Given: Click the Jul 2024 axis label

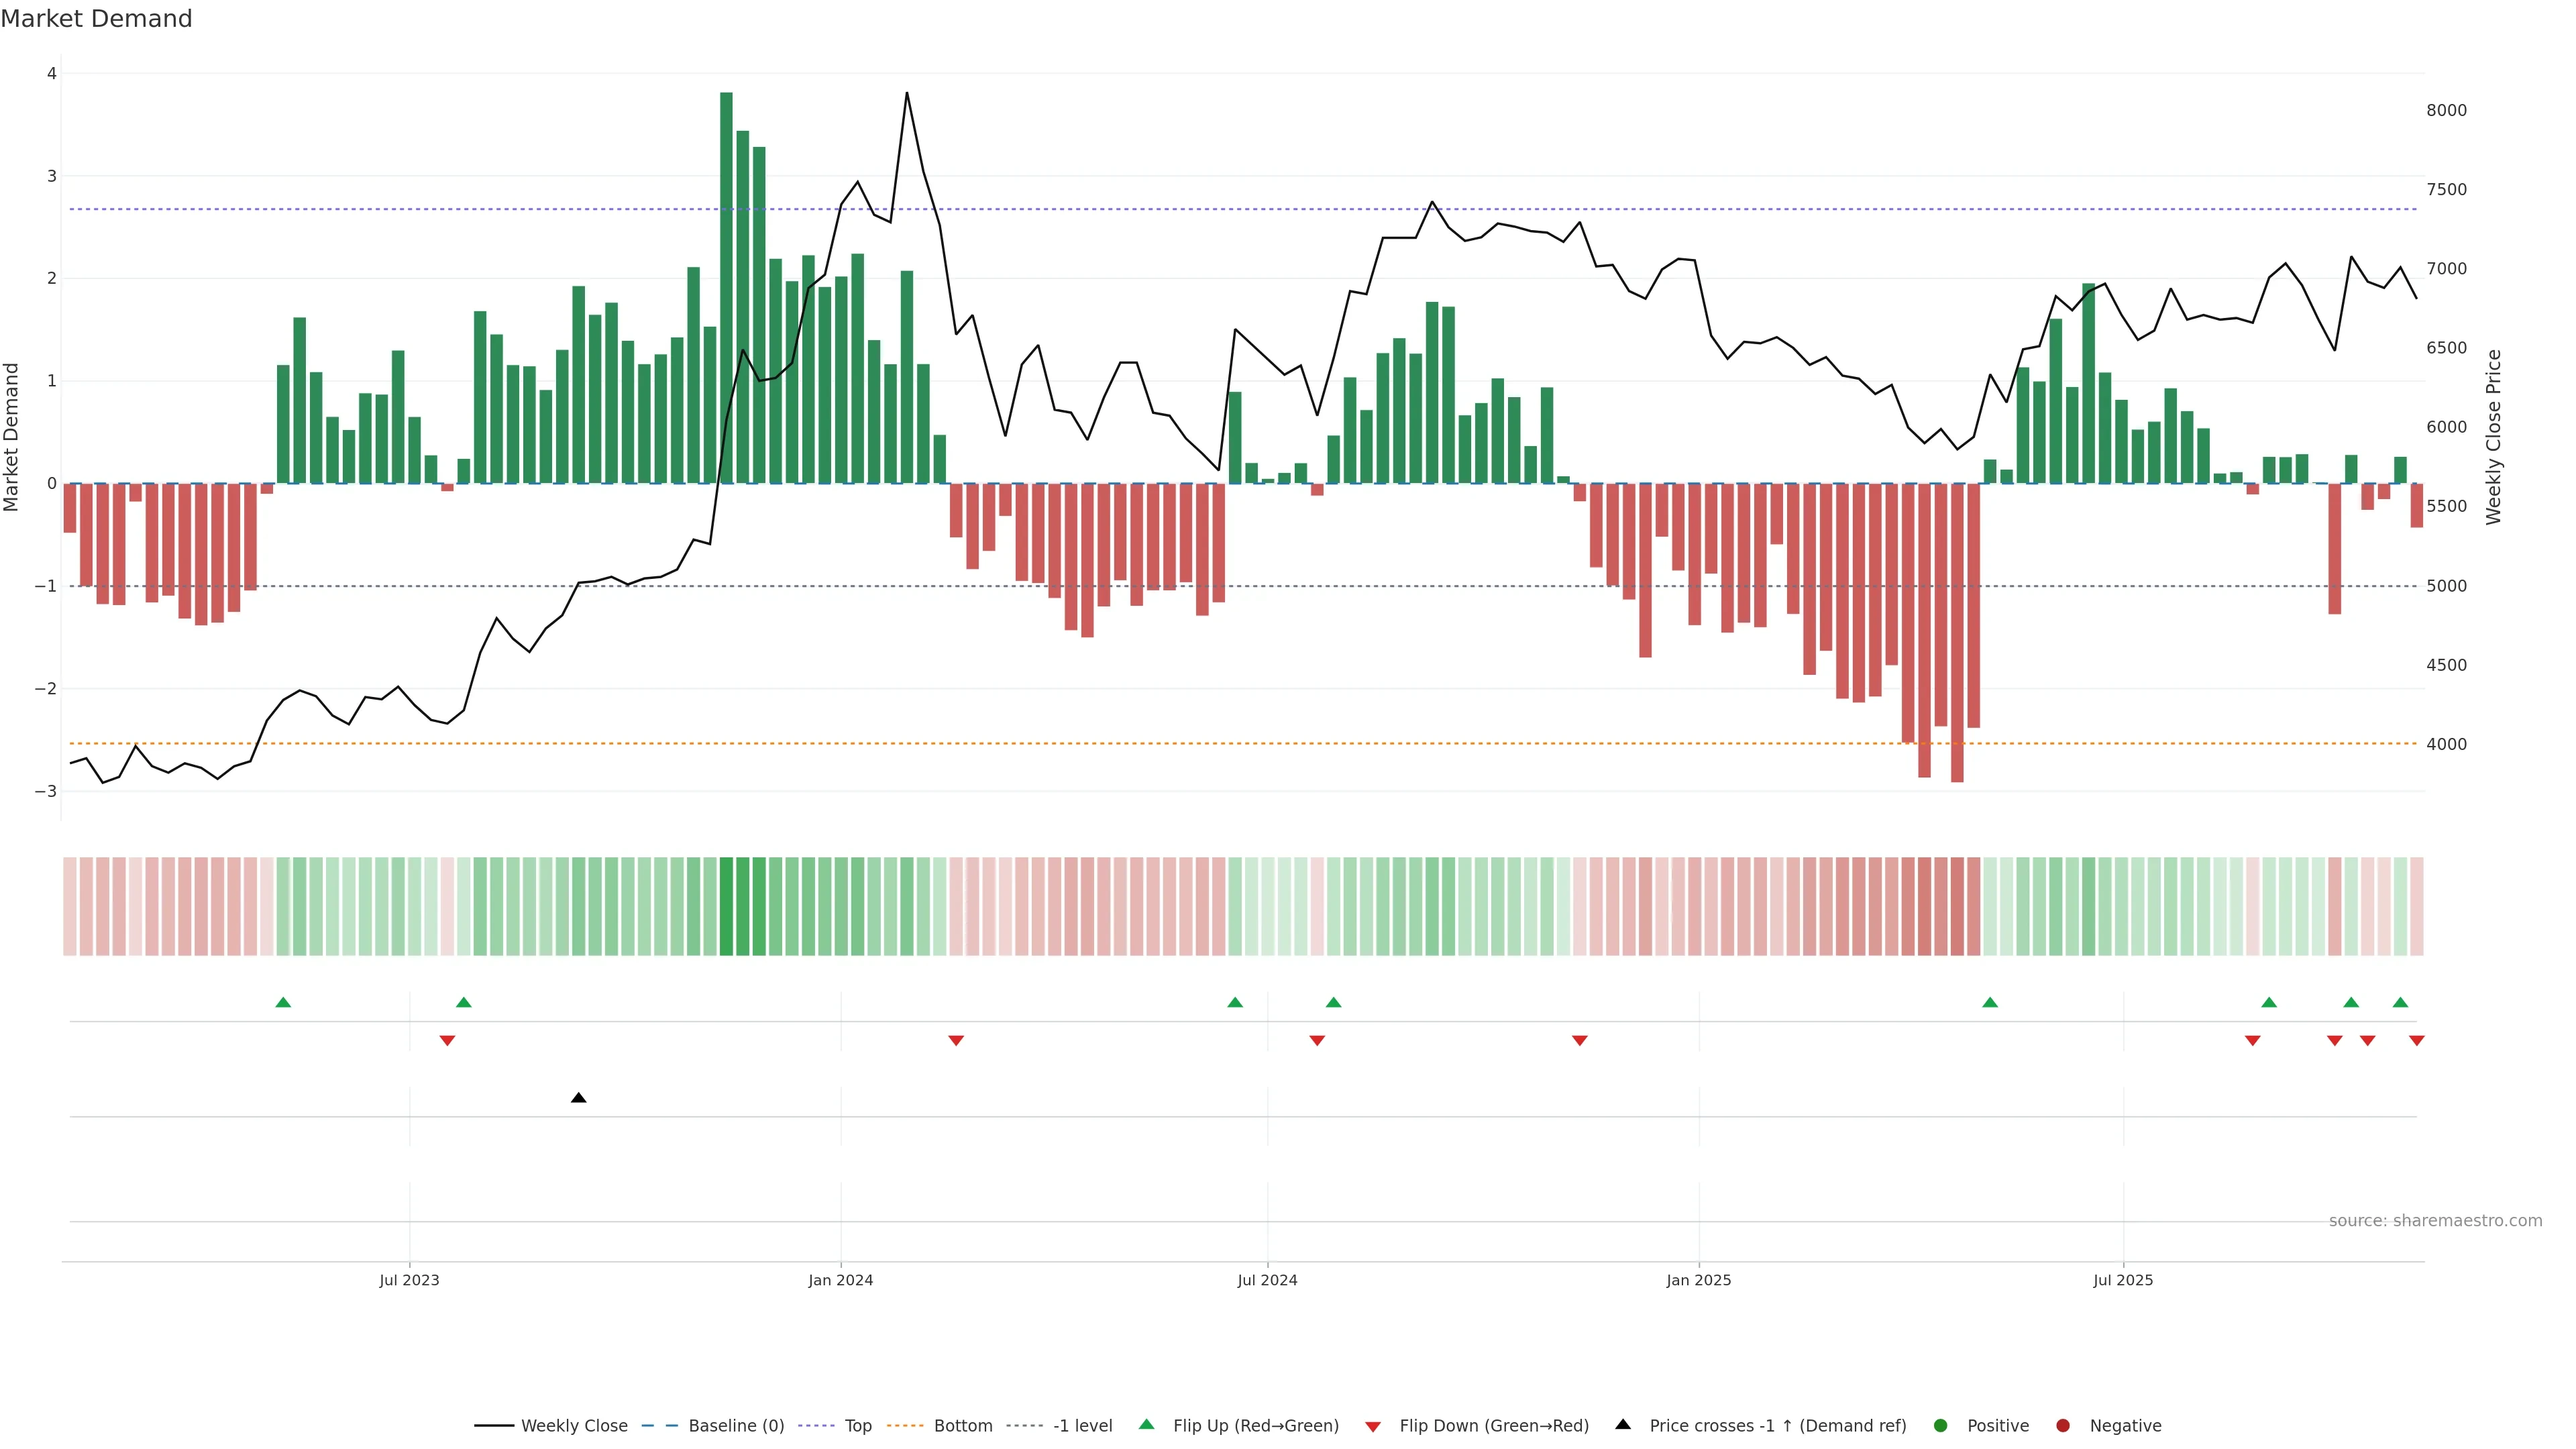Looking at the screenshot, I should (1267, 1280).
